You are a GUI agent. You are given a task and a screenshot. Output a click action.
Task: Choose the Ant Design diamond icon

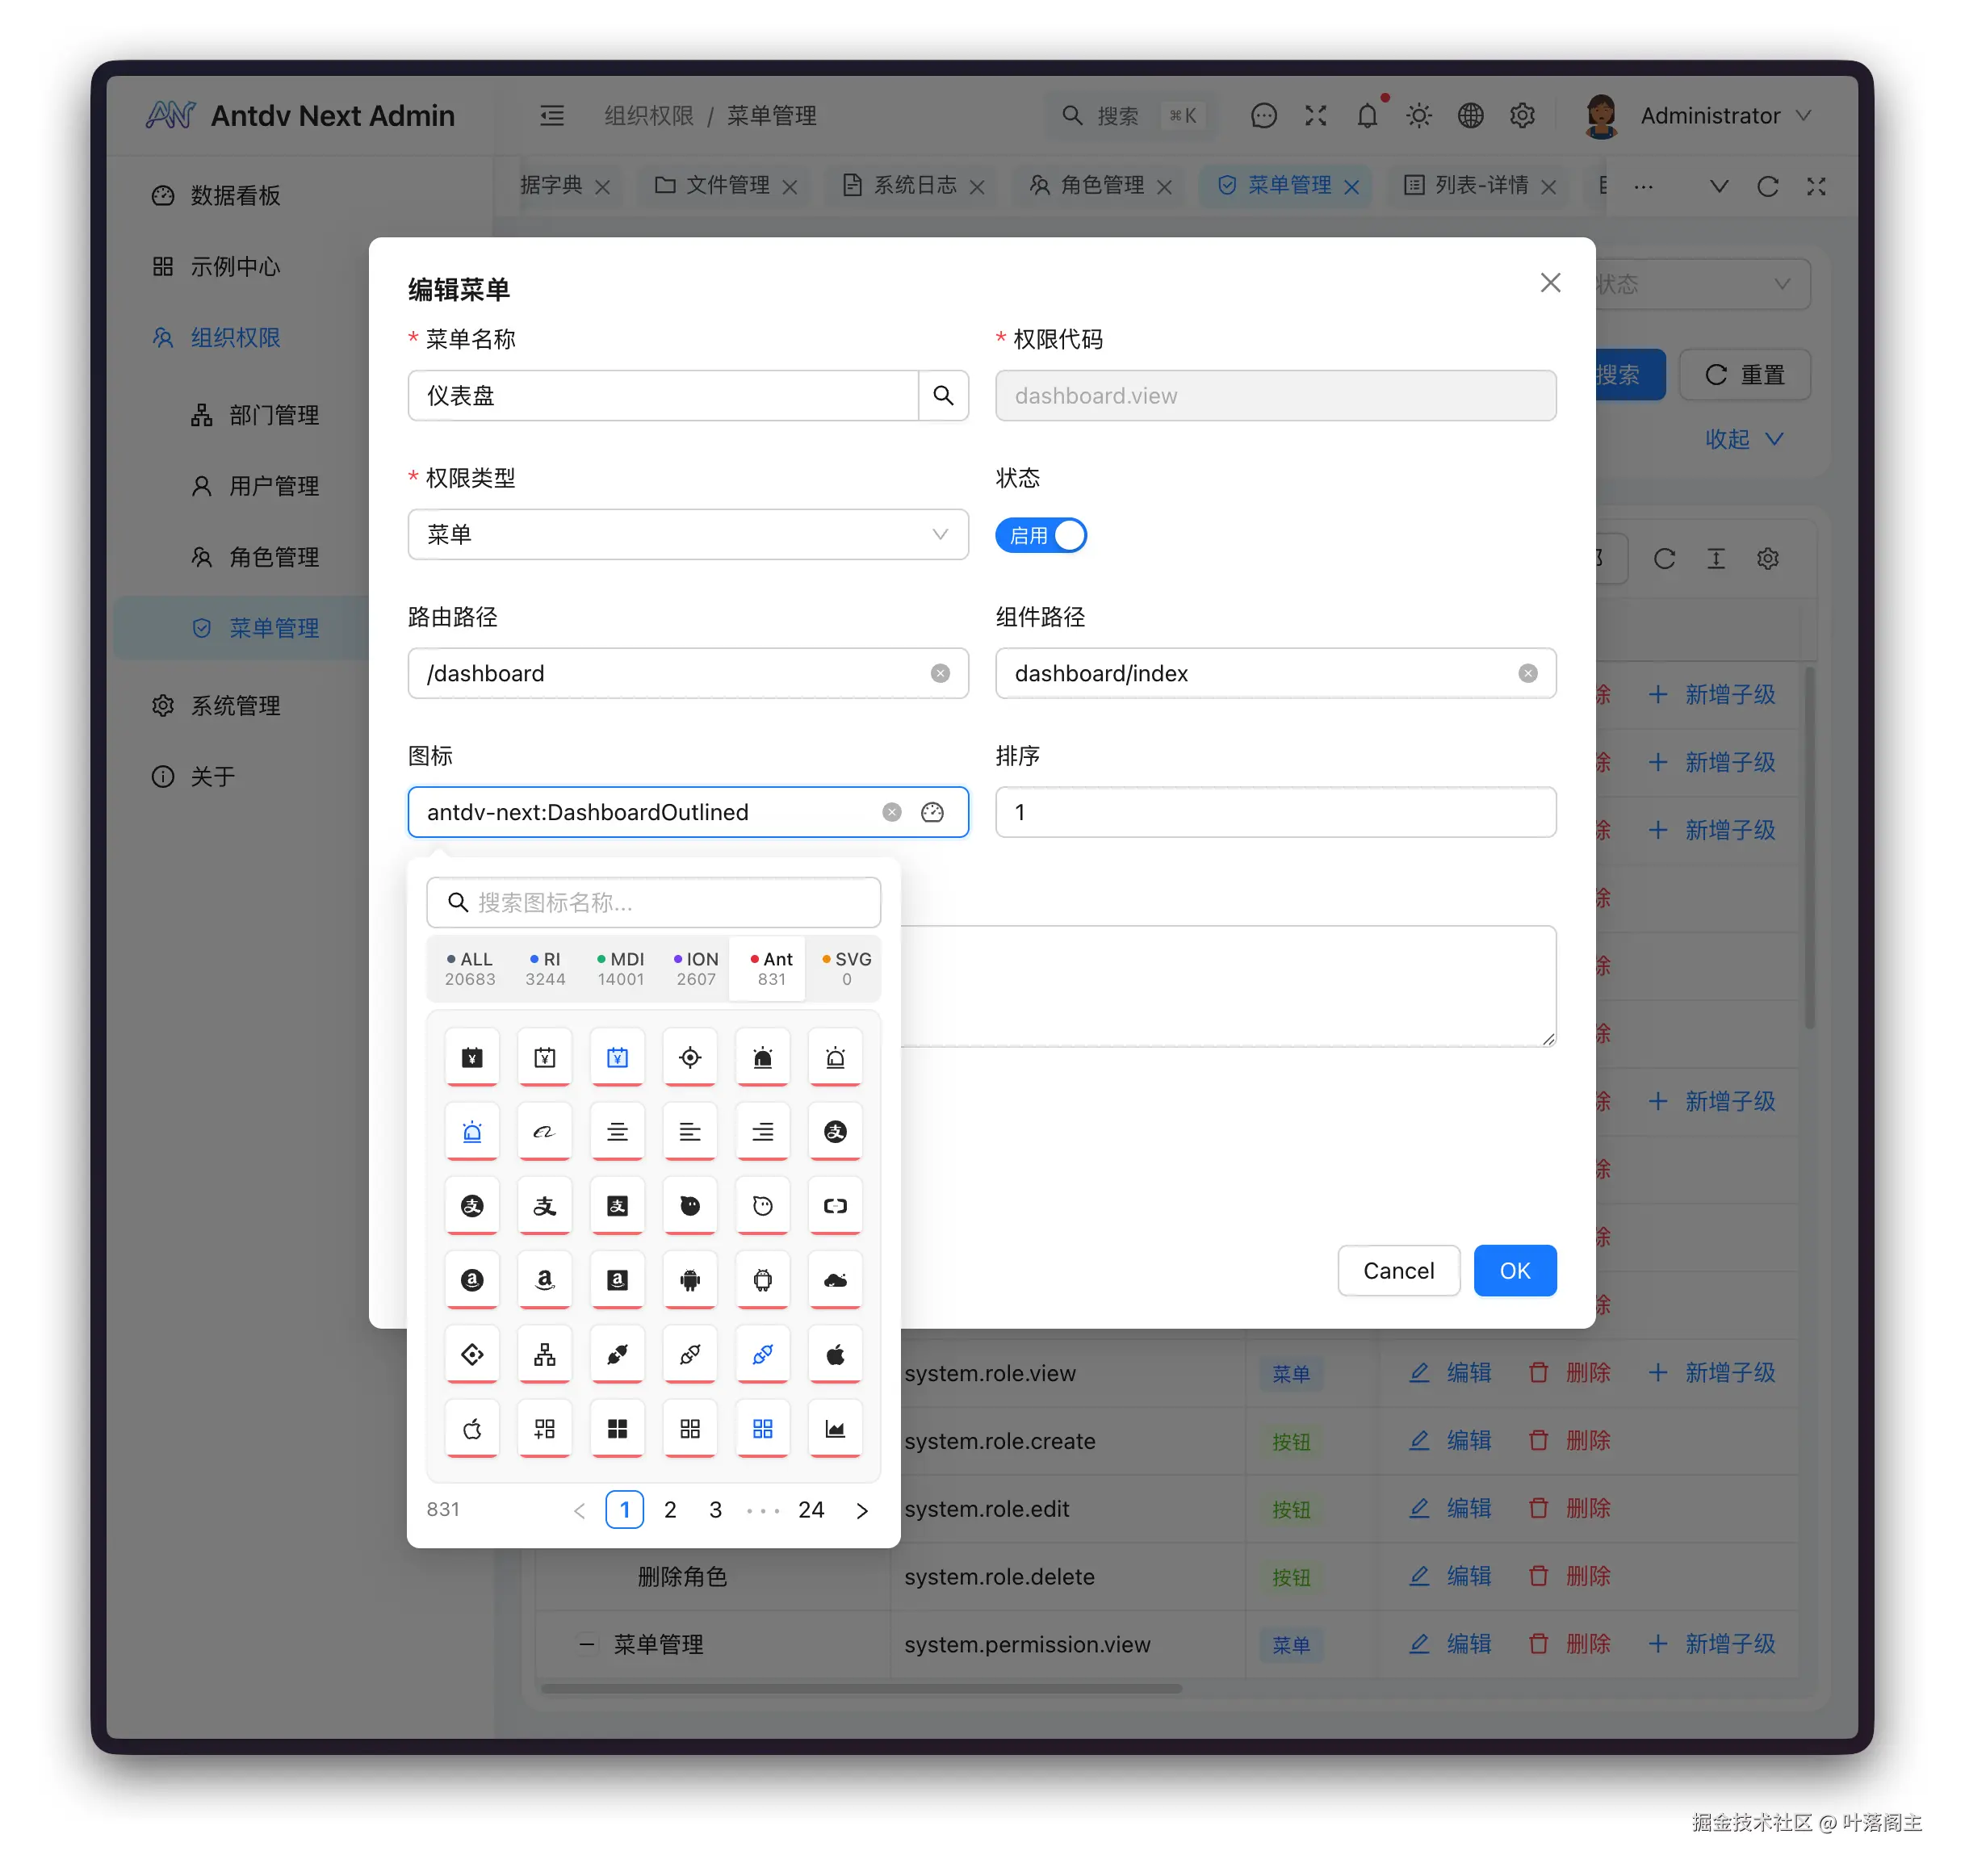472,1354
